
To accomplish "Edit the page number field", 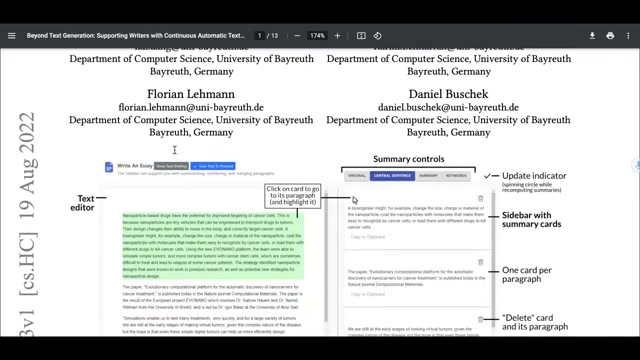I will click(259, 36).
